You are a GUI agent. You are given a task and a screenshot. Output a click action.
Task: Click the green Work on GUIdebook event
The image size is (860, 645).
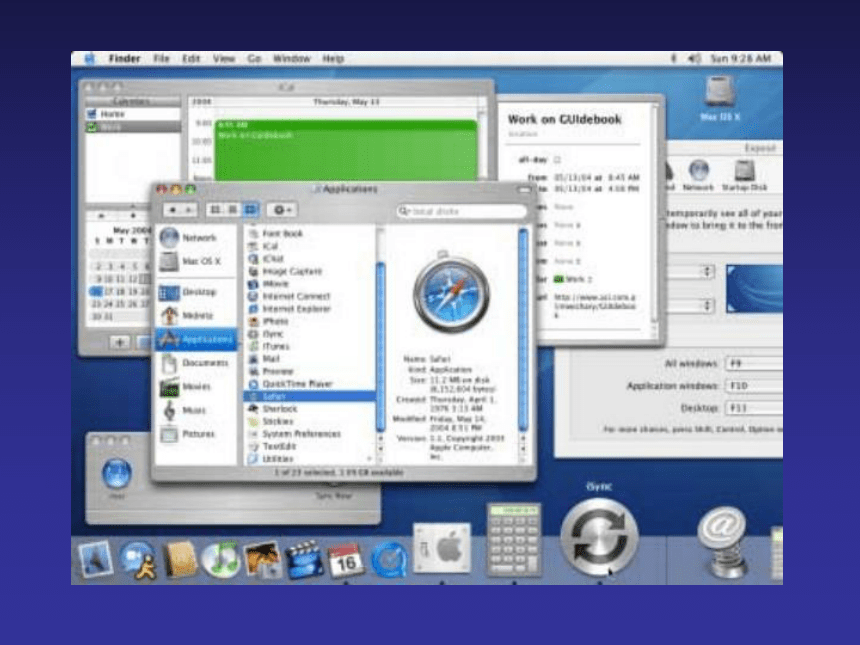346,150
